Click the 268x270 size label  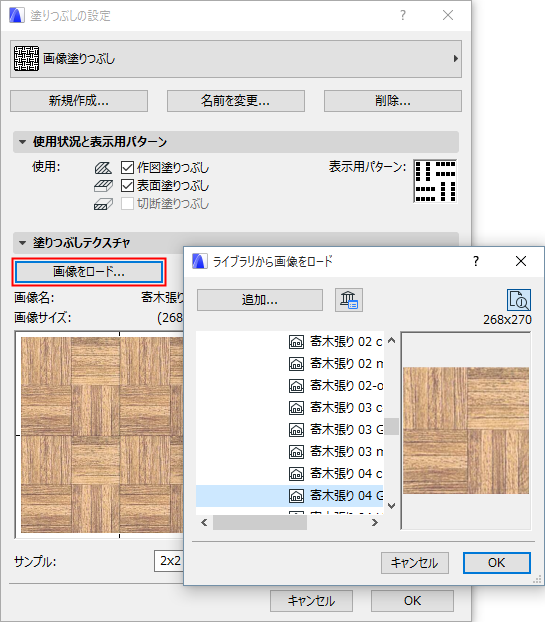507,320
